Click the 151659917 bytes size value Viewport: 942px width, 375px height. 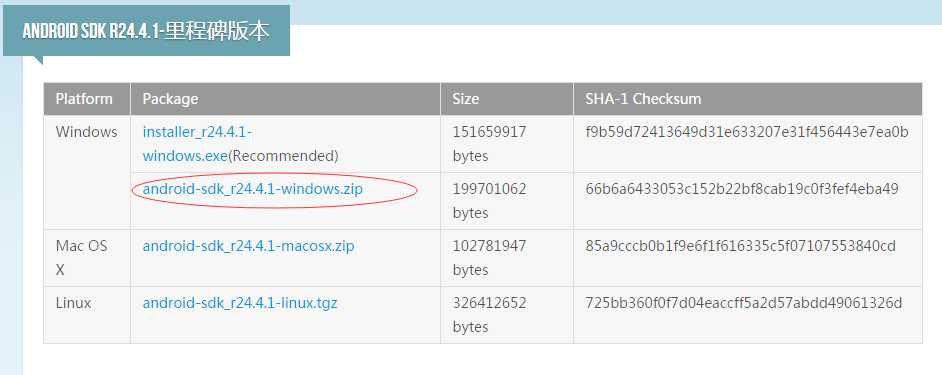(x=490, y=144)
